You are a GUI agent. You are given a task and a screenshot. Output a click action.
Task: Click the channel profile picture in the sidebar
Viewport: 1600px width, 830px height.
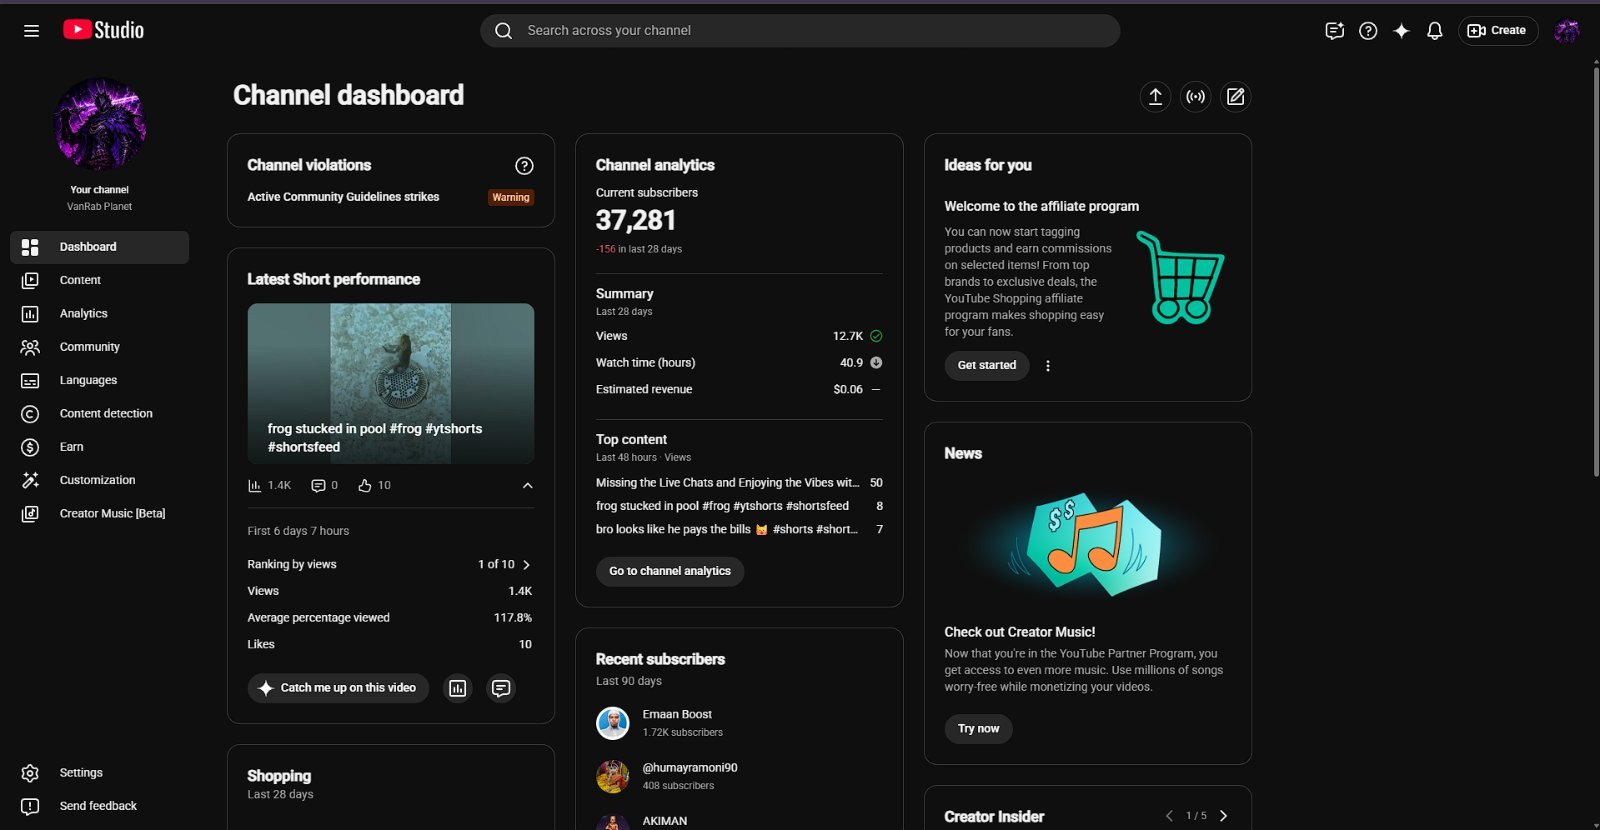coord(100,125)
